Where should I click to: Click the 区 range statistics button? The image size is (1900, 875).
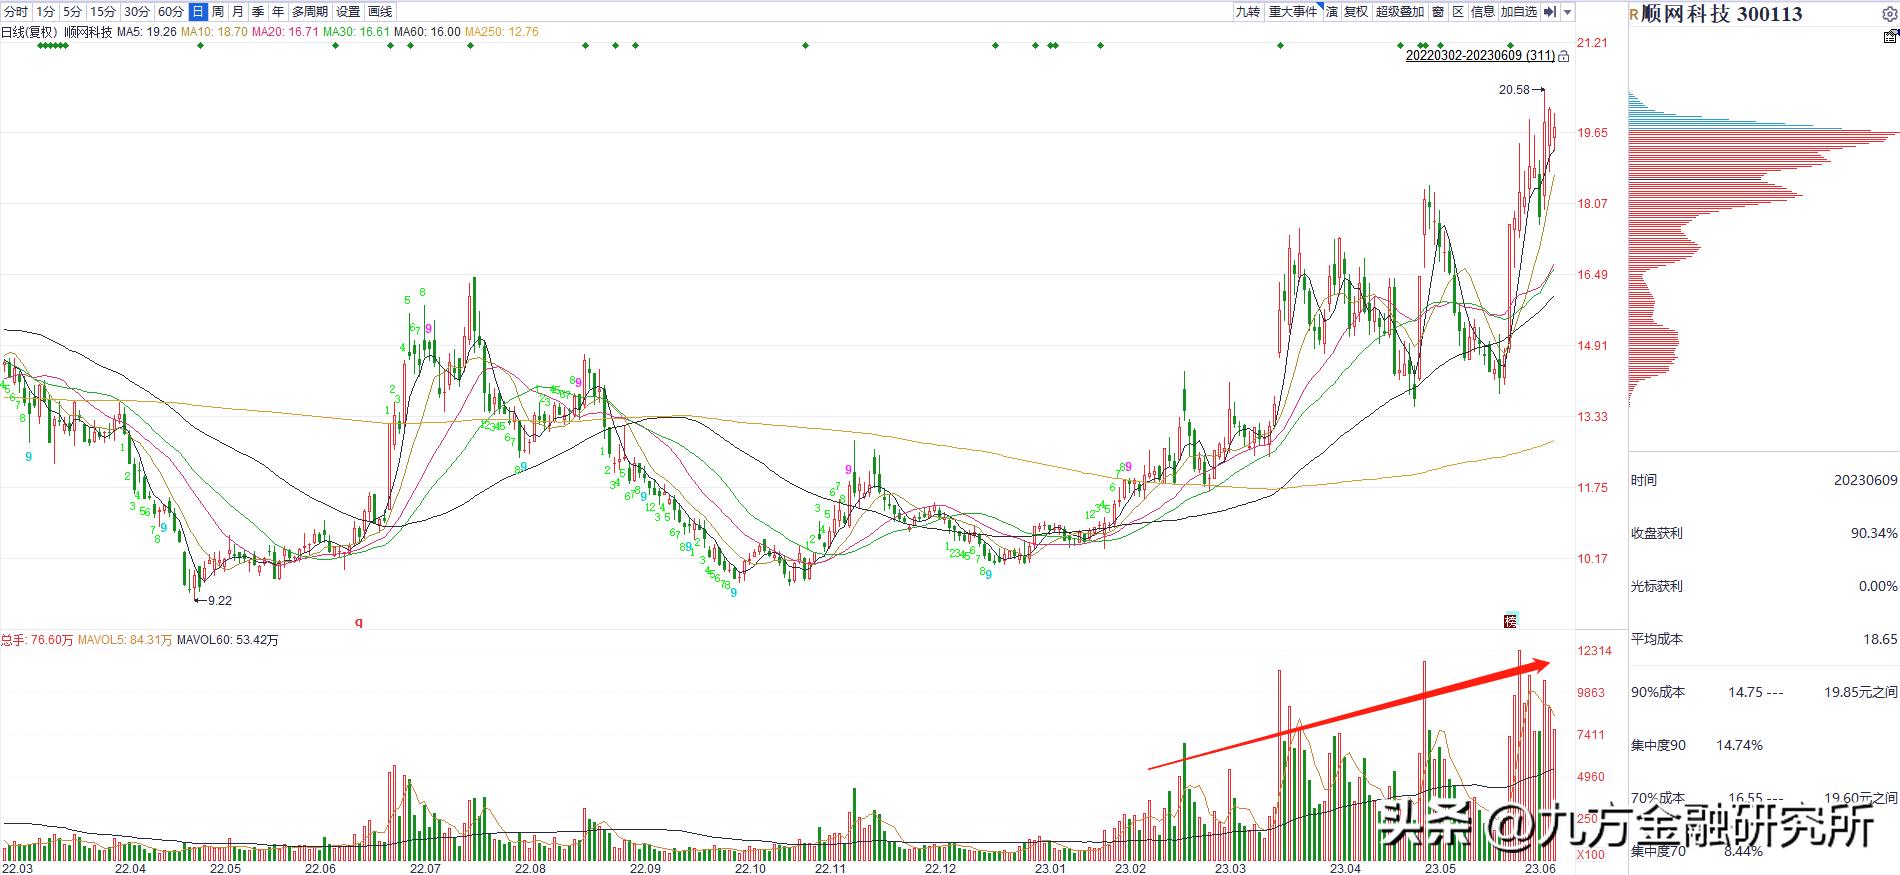[1458, 12]
